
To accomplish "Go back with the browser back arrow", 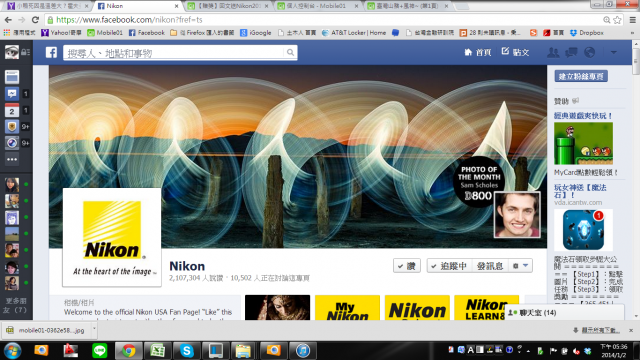I will pyautogui.click(x=8, y=20).
